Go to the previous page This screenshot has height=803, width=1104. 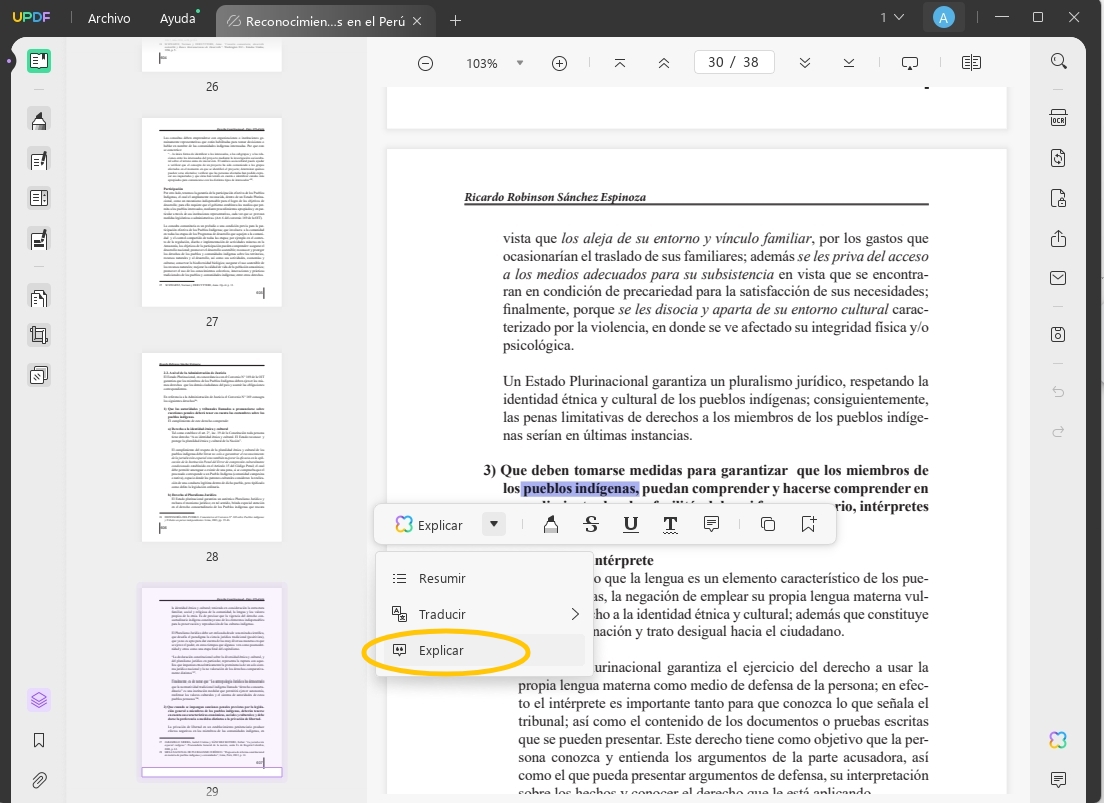click(x=663, y=63)
